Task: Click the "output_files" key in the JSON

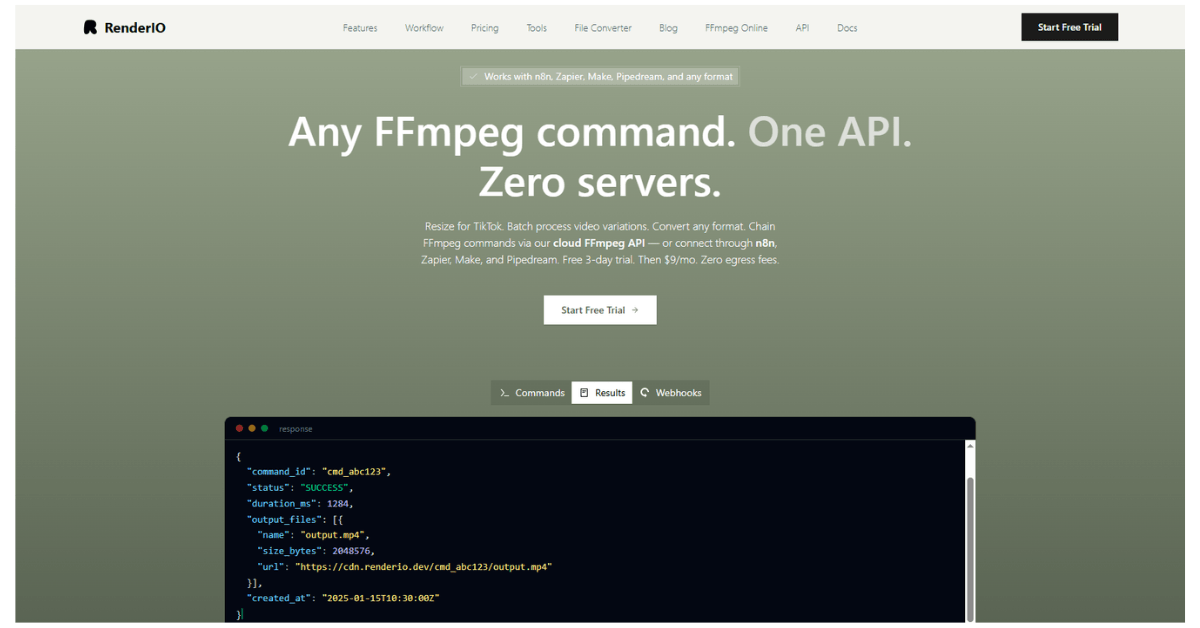Action: (284, 519)
